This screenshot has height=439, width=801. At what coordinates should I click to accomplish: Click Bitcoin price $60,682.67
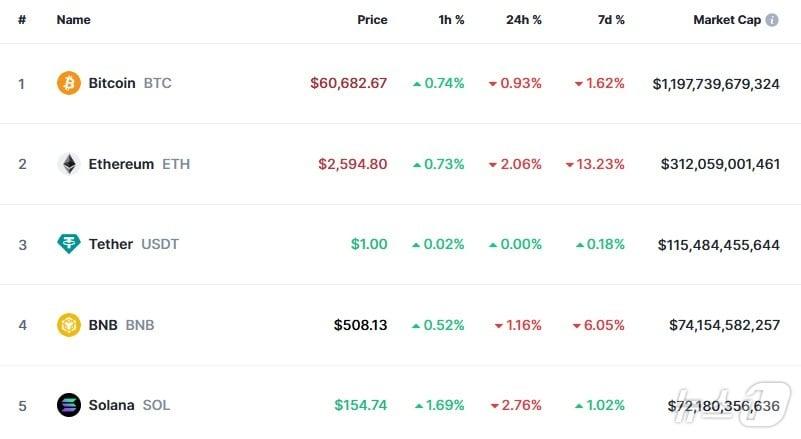348,83
